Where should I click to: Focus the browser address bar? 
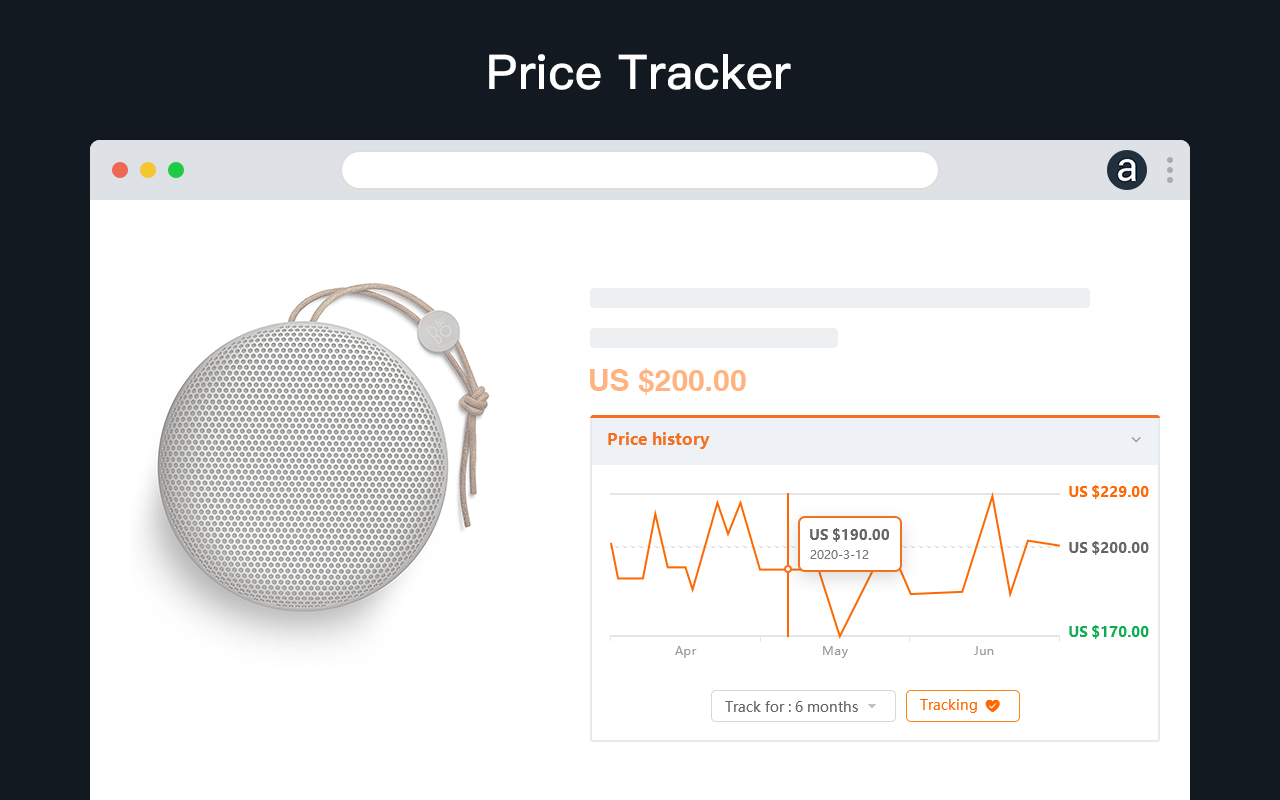tap(640, 170)
